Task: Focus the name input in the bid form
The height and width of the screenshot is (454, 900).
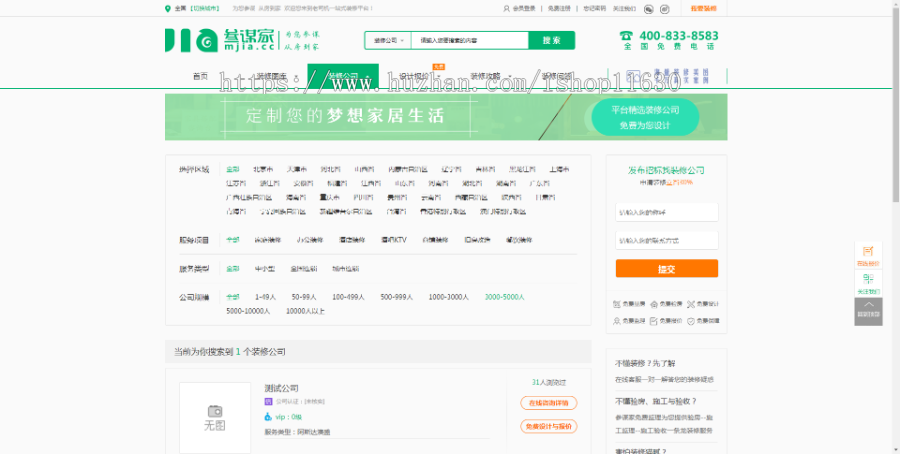Action: [x=666, y=212]
